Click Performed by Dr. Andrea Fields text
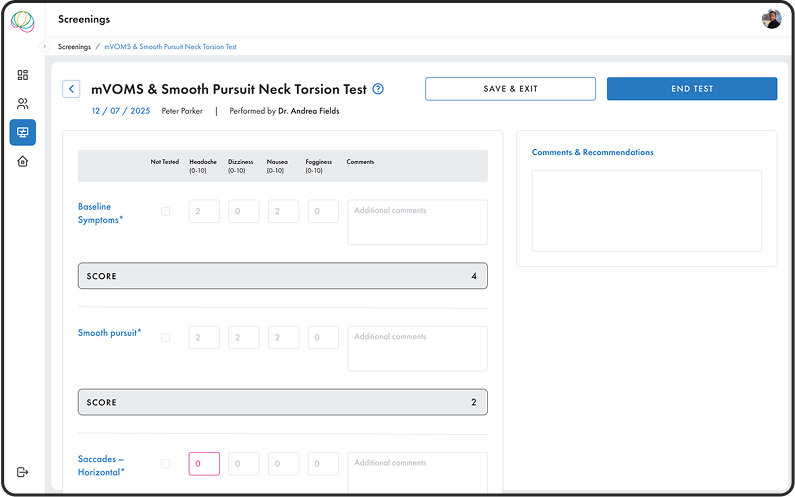Screen dimensions: 795x497 pos(284,111)
